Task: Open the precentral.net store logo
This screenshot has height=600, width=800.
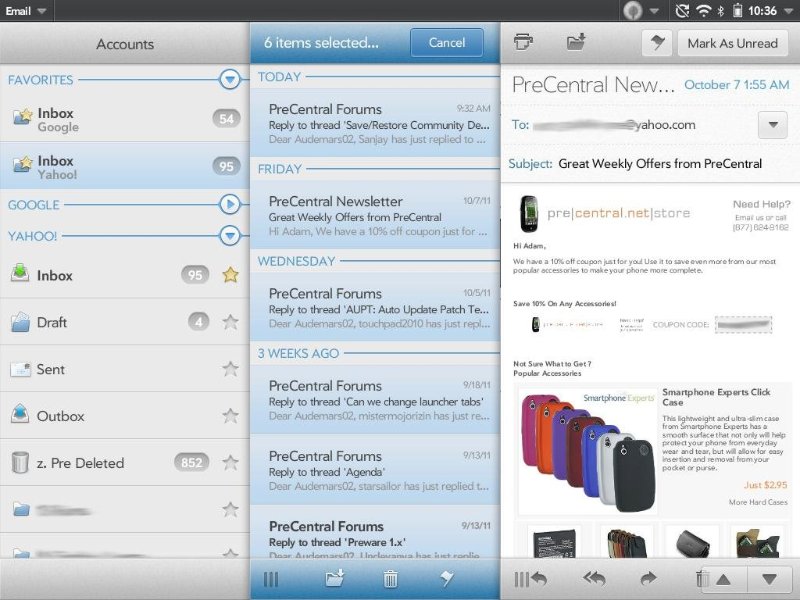Action: tap(605, 213)
